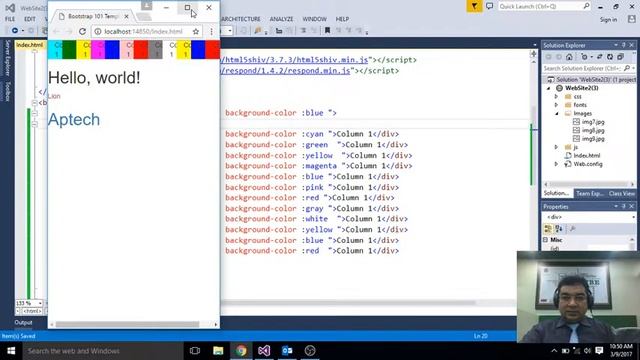
Task: Open Visual Studio from the taskbar
Action: (x=264, y=351)
